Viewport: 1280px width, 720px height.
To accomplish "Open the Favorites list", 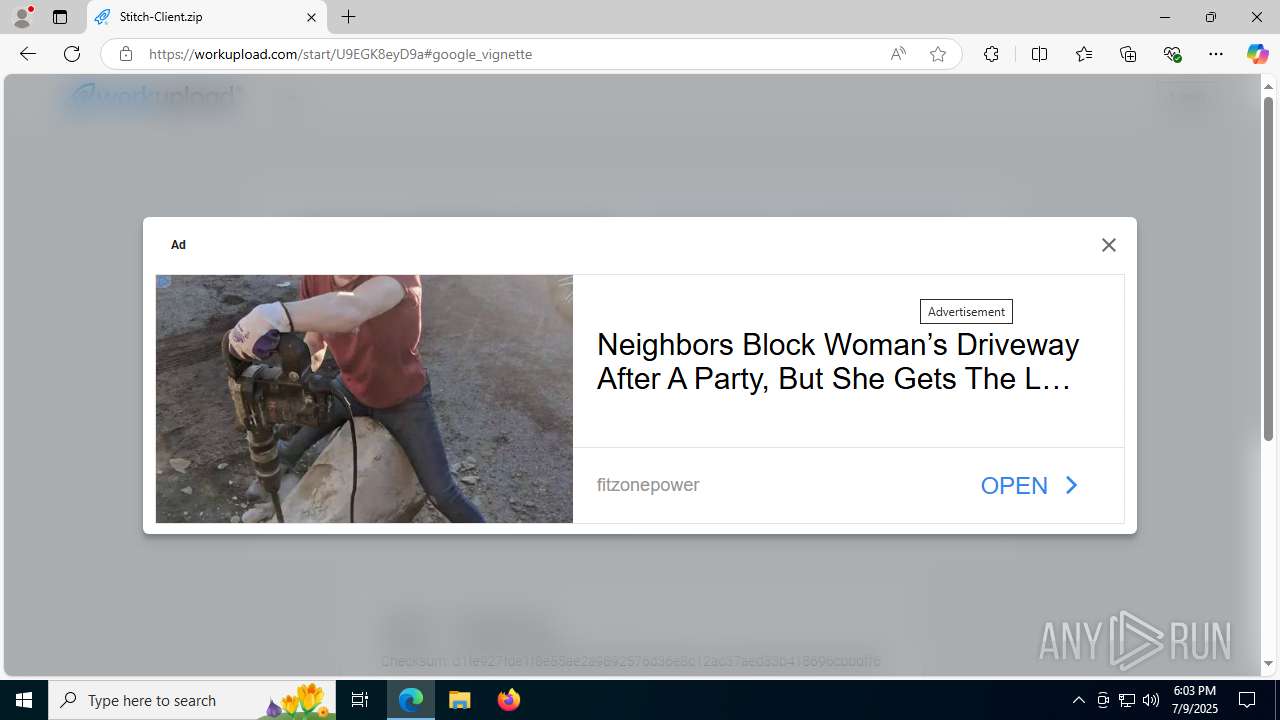I will 1084,54.
